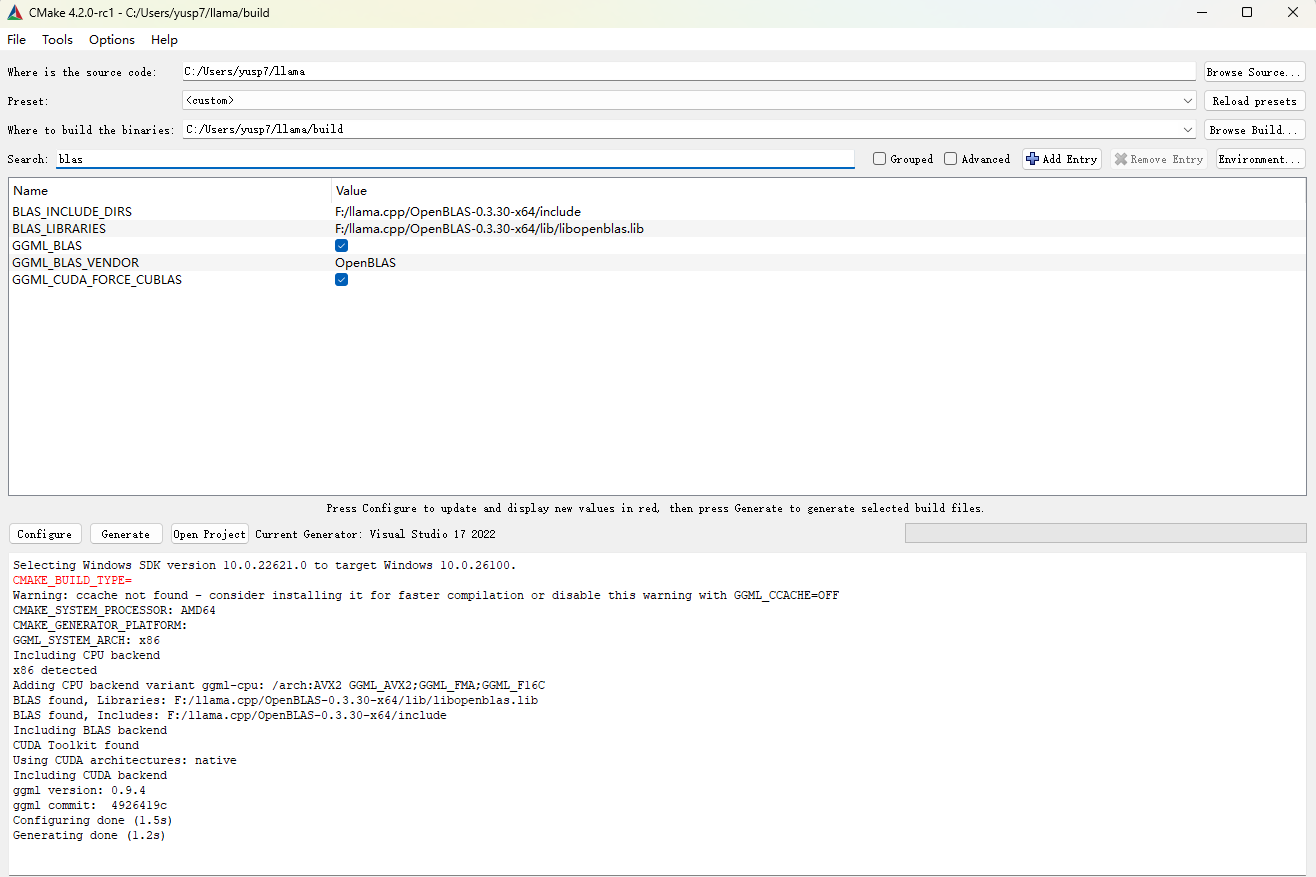The width and height of the screenshot is (1316, 877).
Task: Click the CMake logo icon in title bar
Action: 15,13
